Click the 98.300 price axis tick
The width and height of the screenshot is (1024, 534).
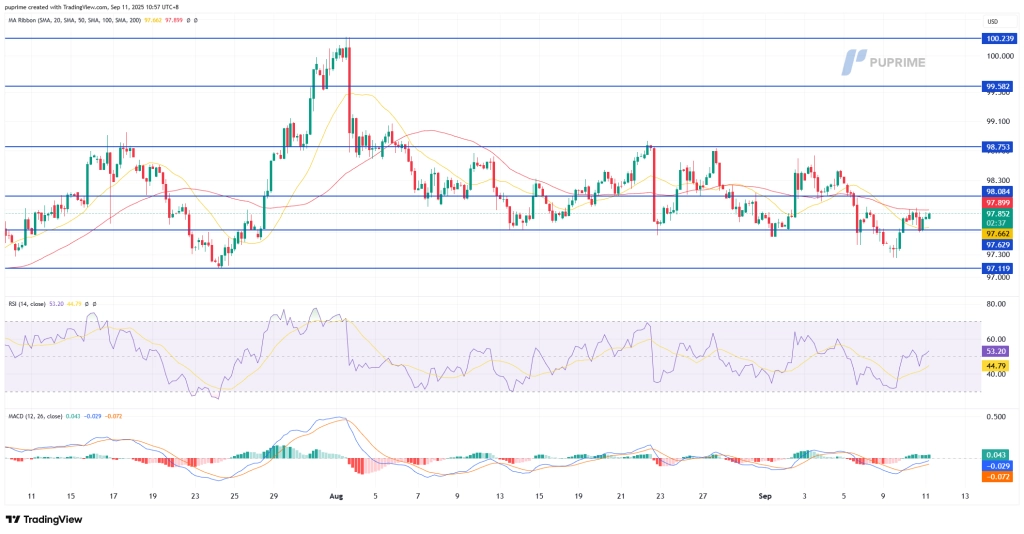[x=998, y=181]
